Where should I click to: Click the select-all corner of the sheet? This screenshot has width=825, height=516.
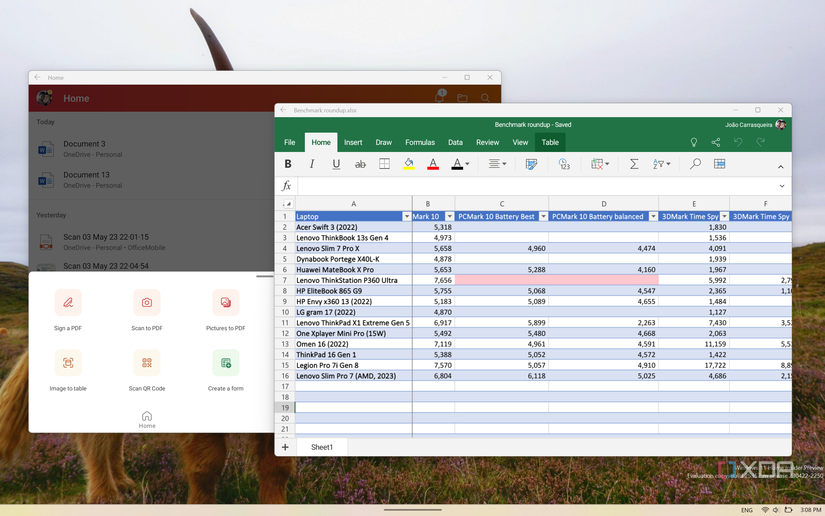click(x=287, y=204)
